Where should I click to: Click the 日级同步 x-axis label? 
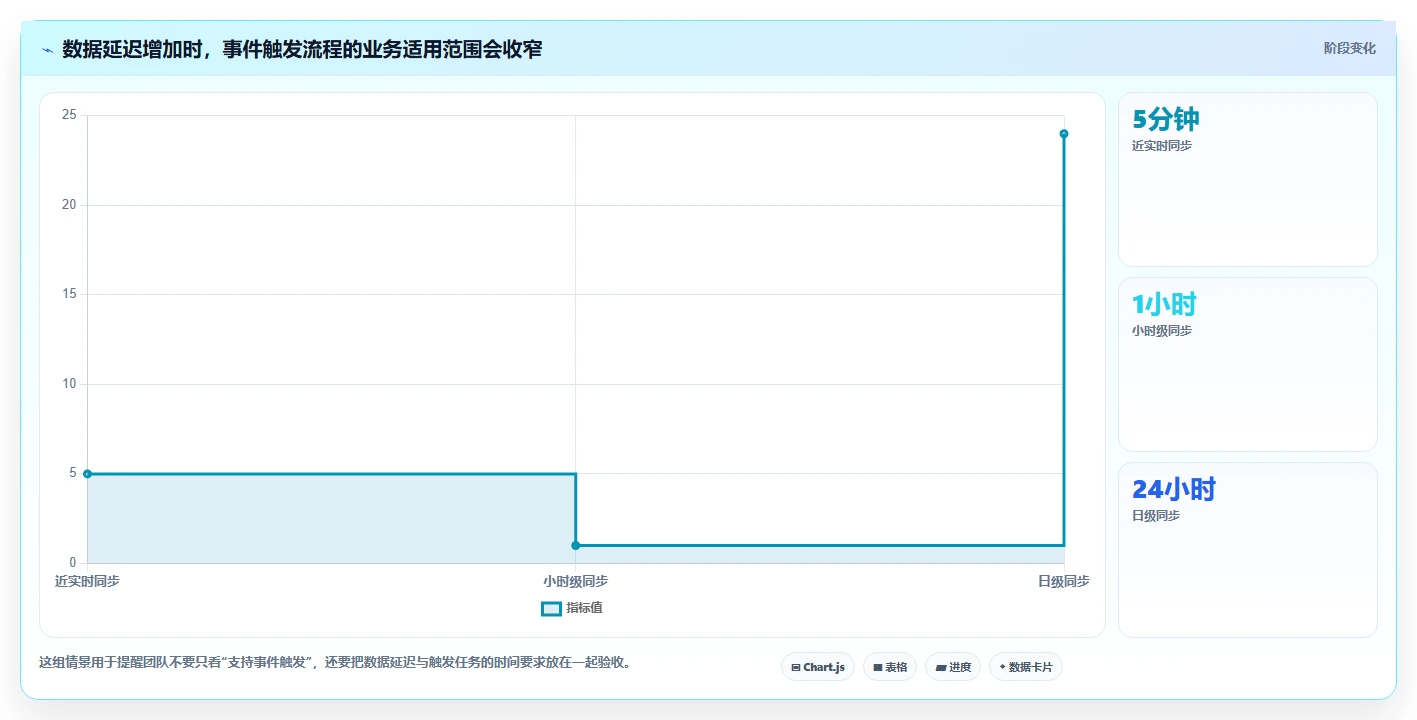click(x=1064, y=581)
